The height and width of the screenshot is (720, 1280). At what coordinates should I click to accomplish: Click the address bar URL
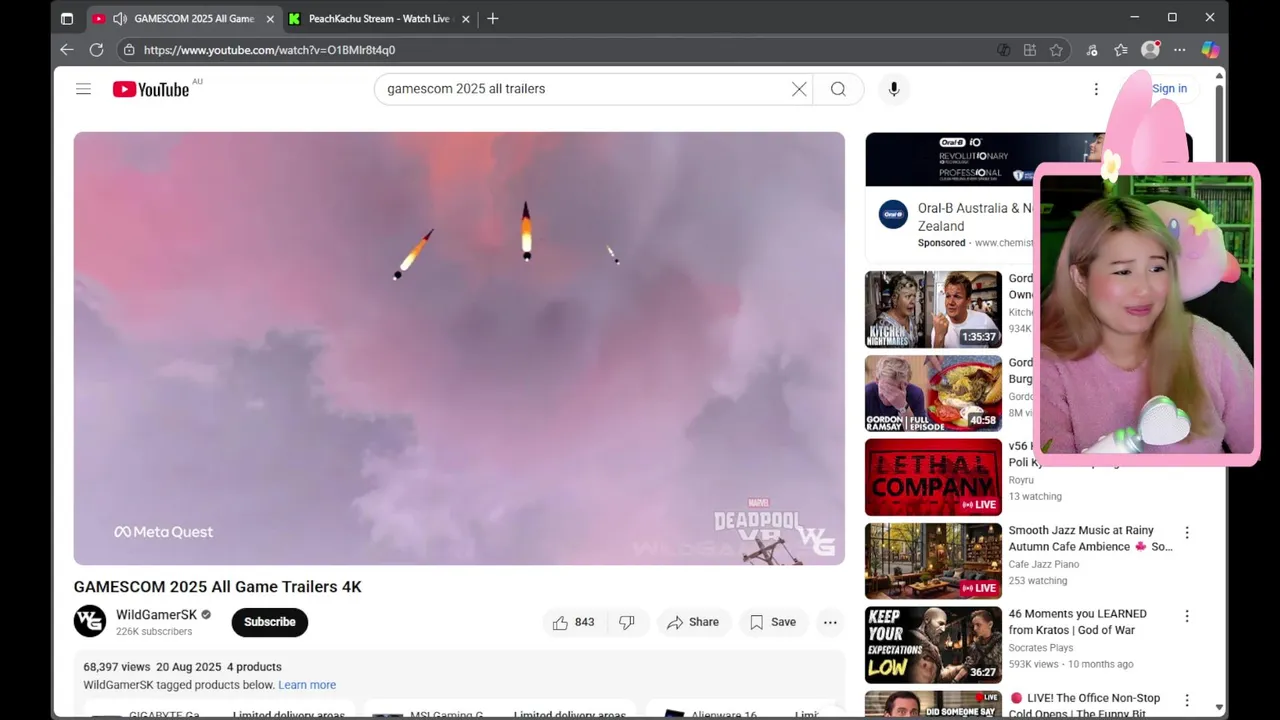(x=269, y=50)
